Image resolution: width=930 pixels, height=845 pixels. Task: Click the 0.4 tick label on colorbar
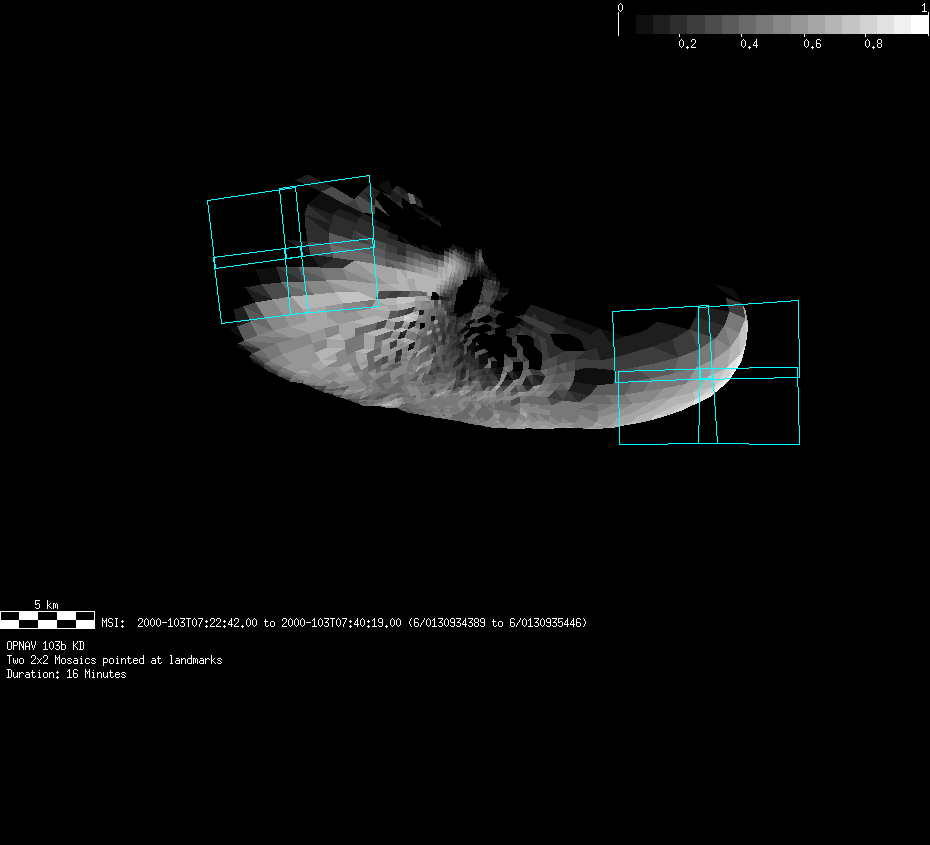749,45
